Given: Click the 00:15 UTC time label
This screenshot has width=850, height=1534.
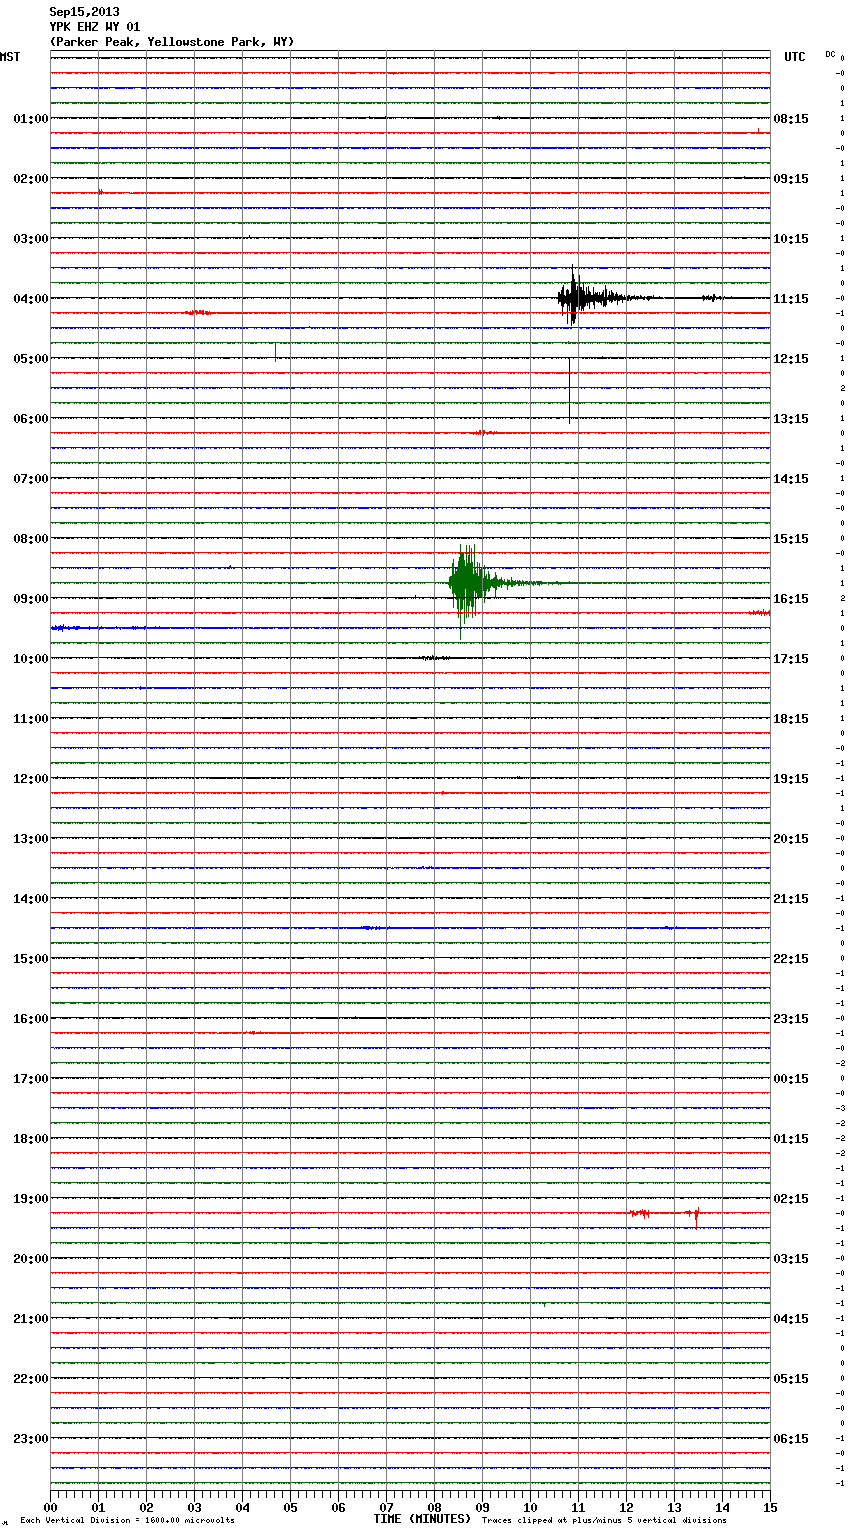Looking at the screenshot, I should tap(791, 1079).
